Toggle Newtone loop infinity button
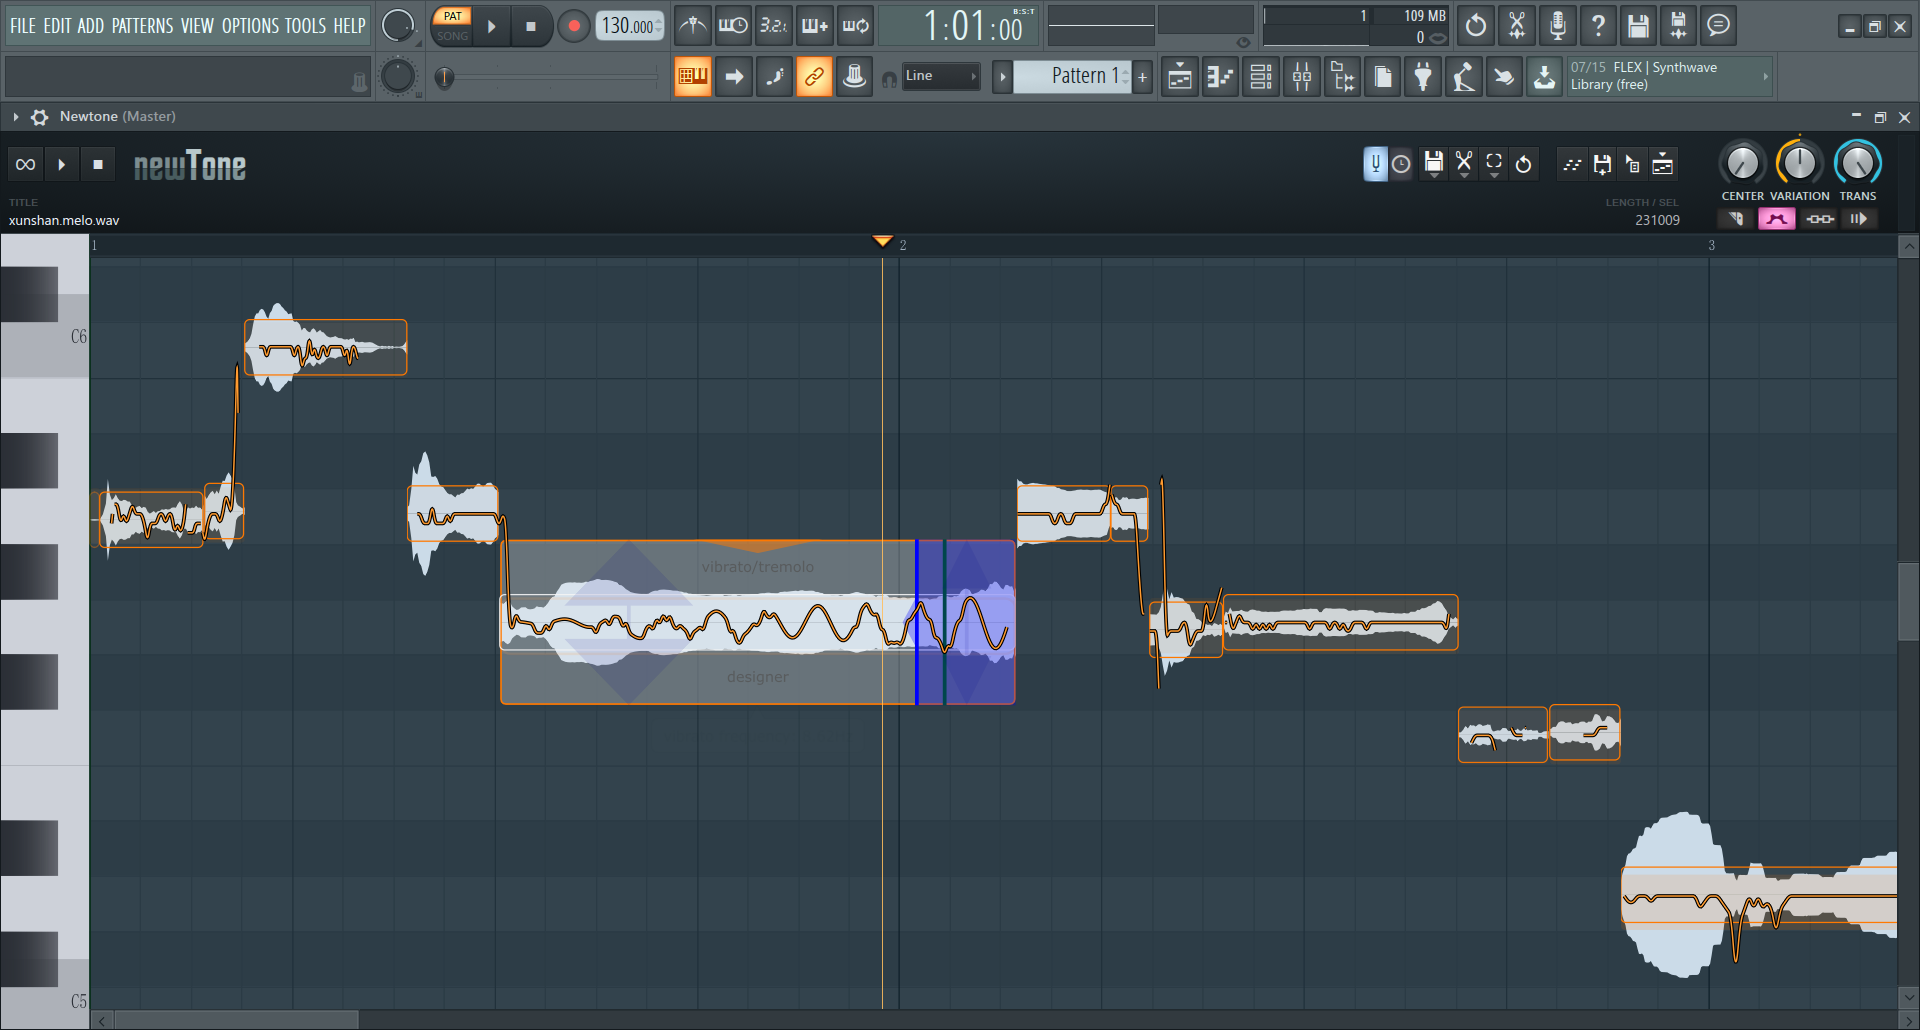The image size is (1920, 1030). [x=26, y=164]
